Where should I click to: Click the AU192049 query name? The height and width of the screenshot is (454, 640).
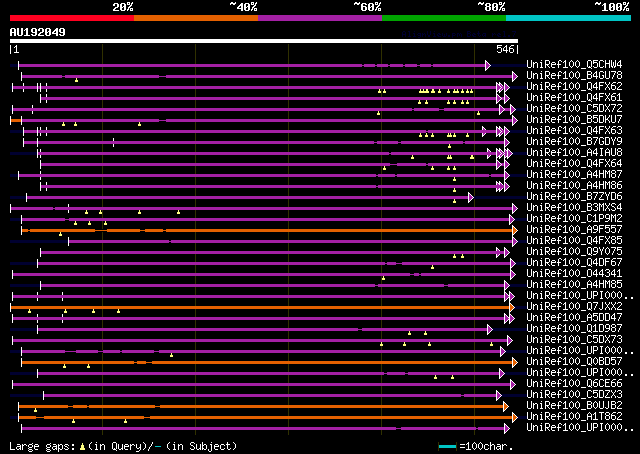[38, 32]
